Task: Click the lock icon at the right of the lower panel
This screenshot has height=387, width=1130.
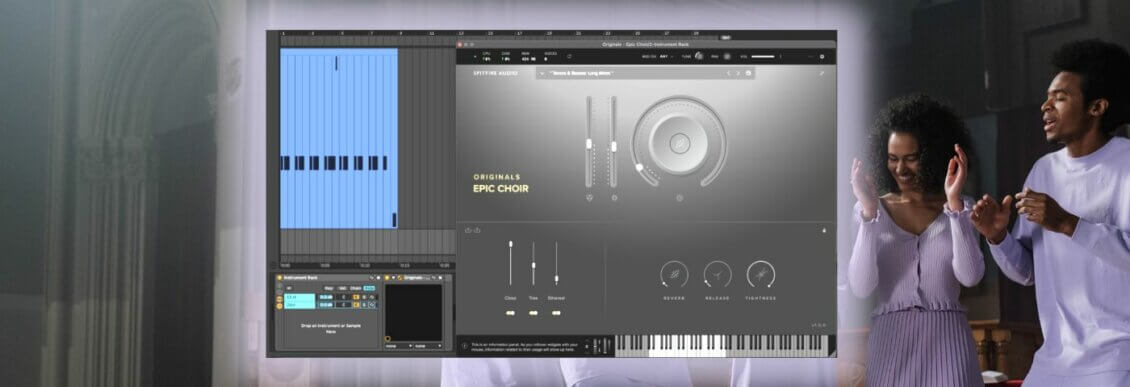Action: tap(824, 231)
